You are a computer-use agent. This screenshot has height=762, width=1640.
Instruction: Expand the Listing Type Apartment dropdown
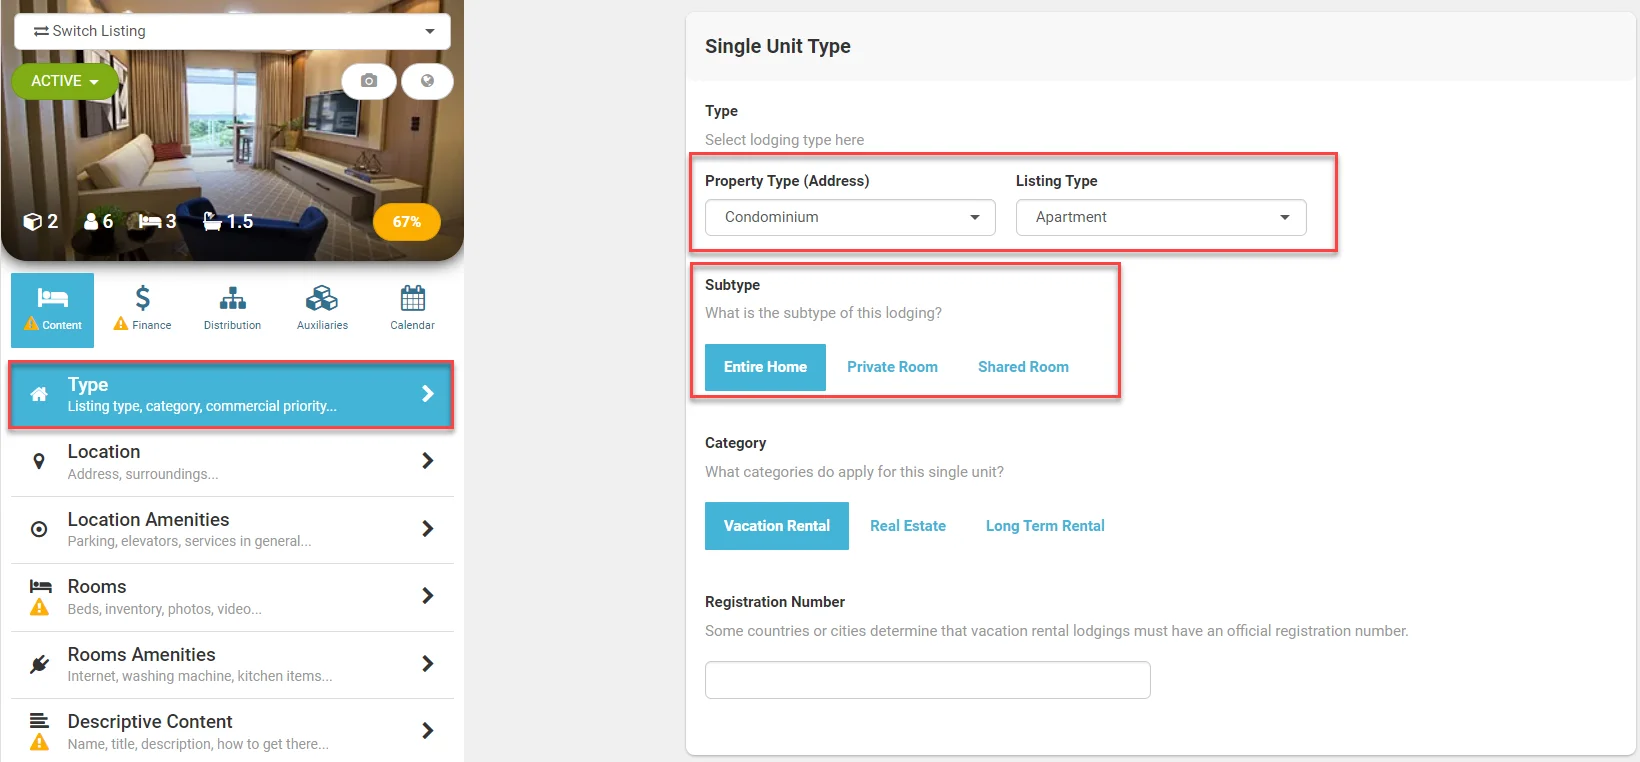tap(1161, 217)
